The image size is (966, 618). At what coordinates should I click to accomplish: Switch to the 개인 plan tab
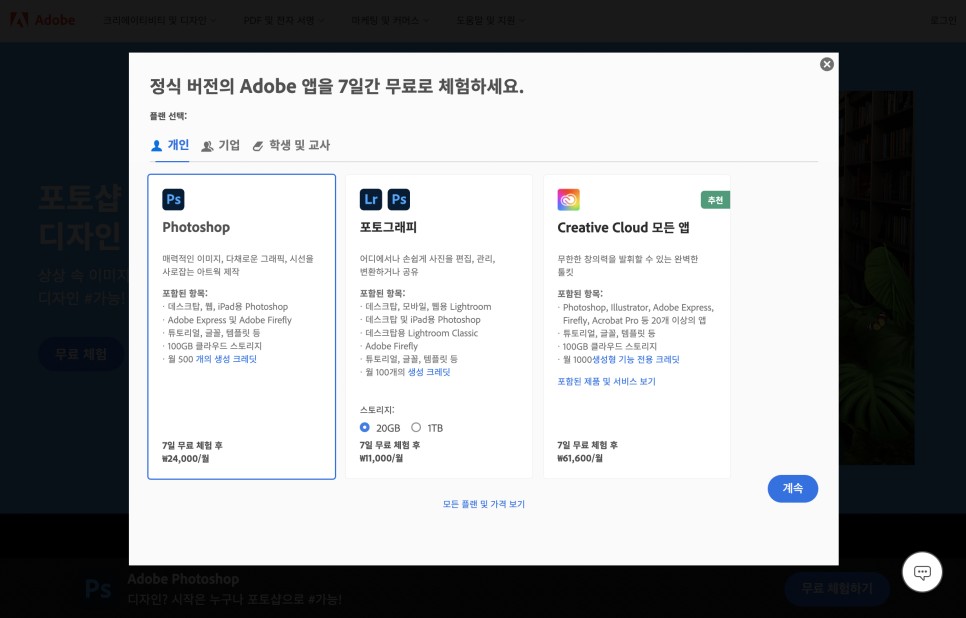[171, 145]
